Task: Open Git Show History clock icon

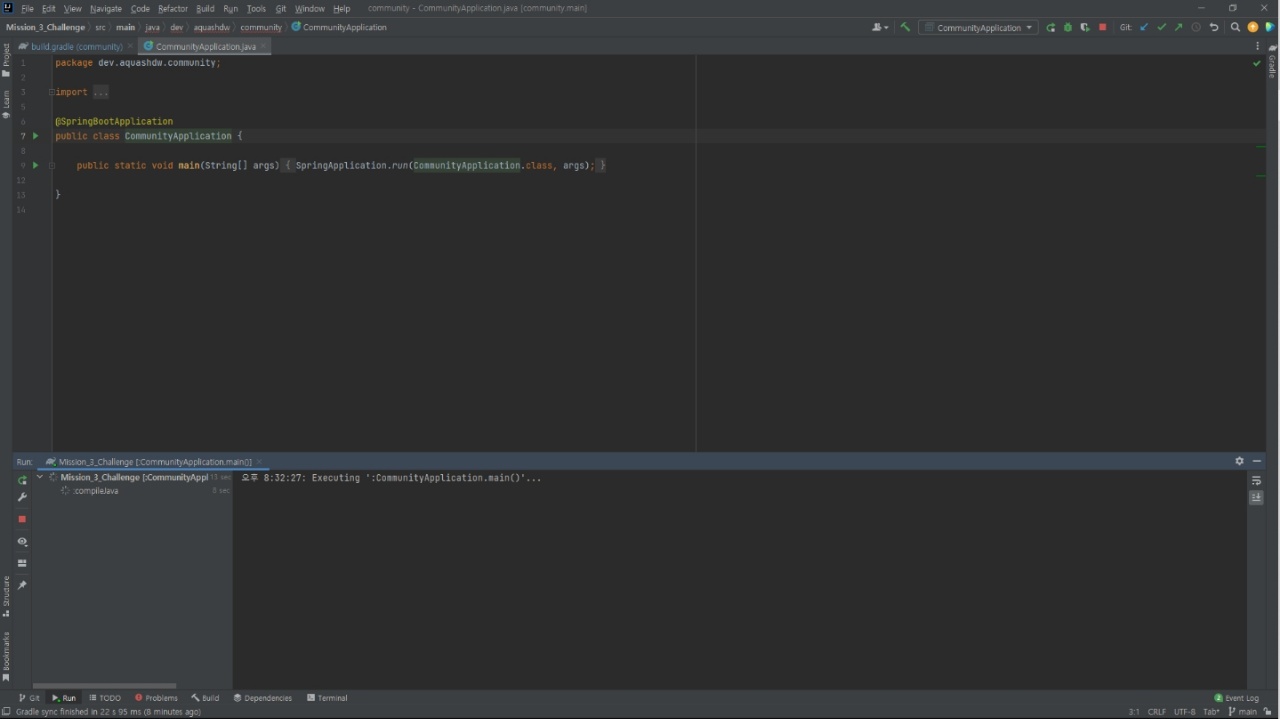Action: click(x=1196, y=27)
